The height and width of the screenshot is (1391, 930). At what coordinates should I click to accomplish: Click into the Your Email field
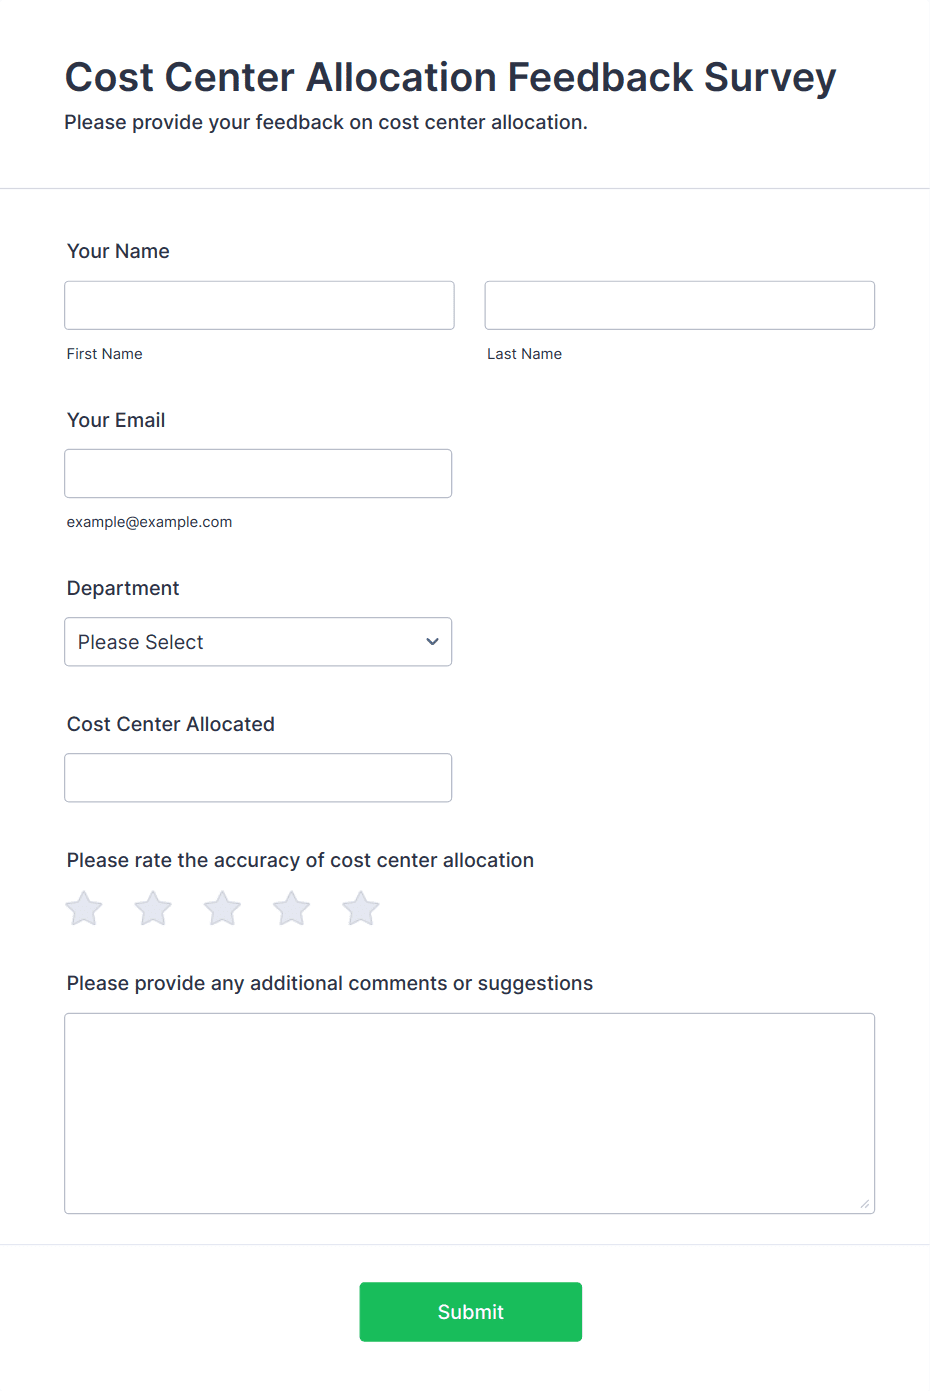click(258, 473)
